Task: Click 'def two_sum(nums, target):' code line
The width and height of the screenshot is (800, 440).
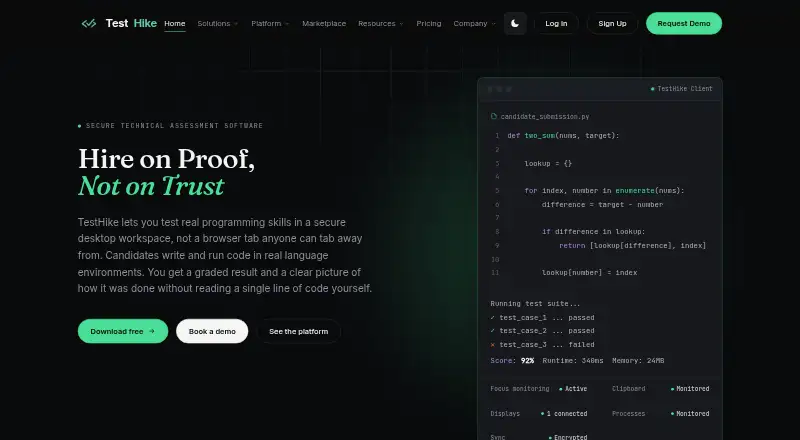Action: [x=563, y=136]
